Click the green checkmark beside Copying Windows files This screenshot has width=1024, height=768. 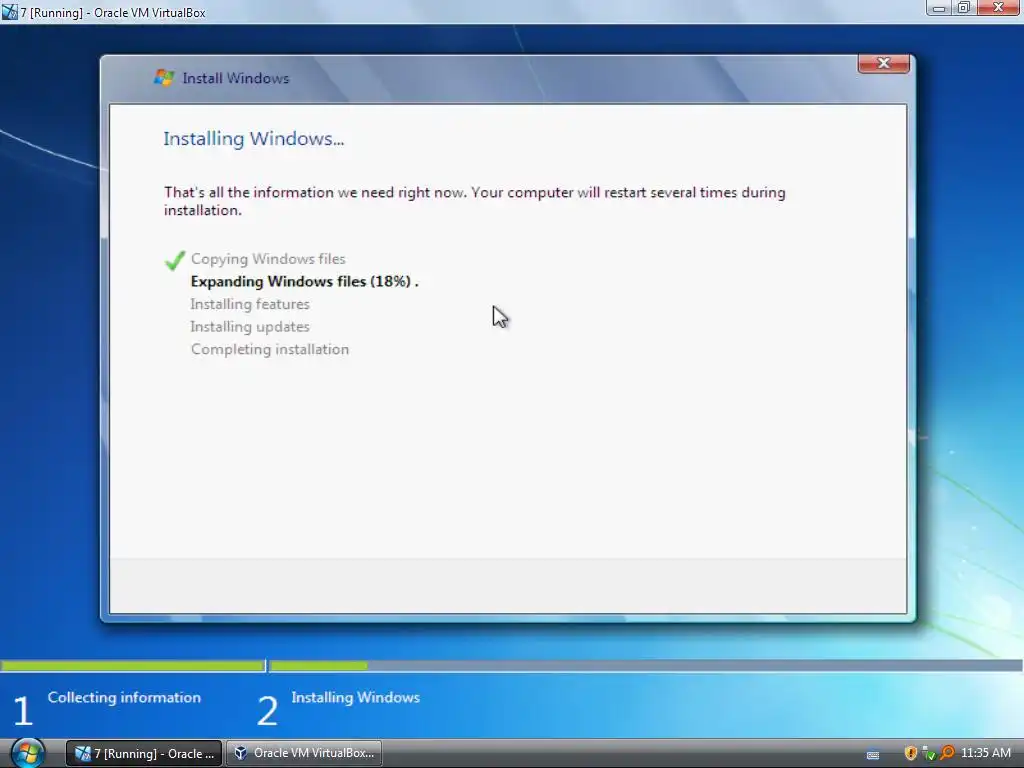(174, 260)
